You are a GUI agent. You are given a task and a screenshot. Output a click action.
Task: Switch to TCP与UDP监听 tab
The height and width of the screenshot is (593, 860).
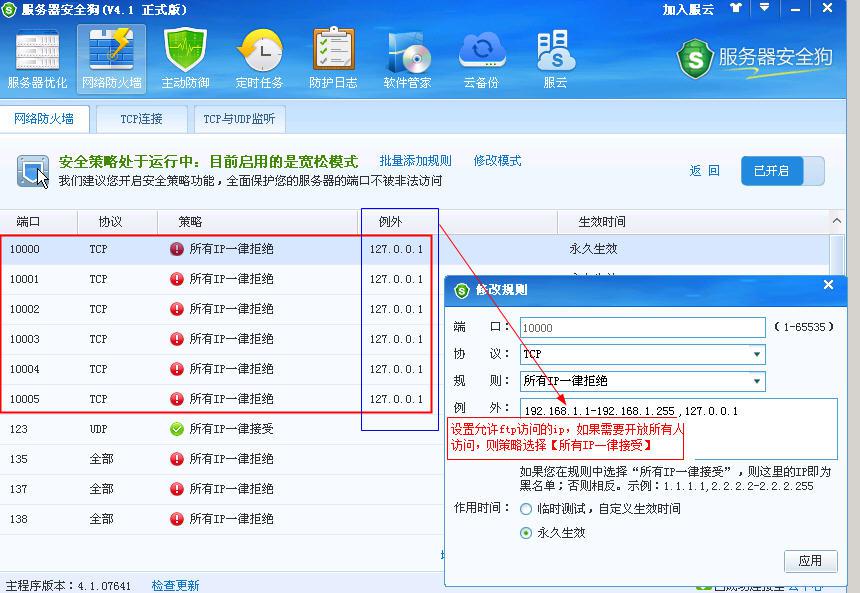coord(239,119)
